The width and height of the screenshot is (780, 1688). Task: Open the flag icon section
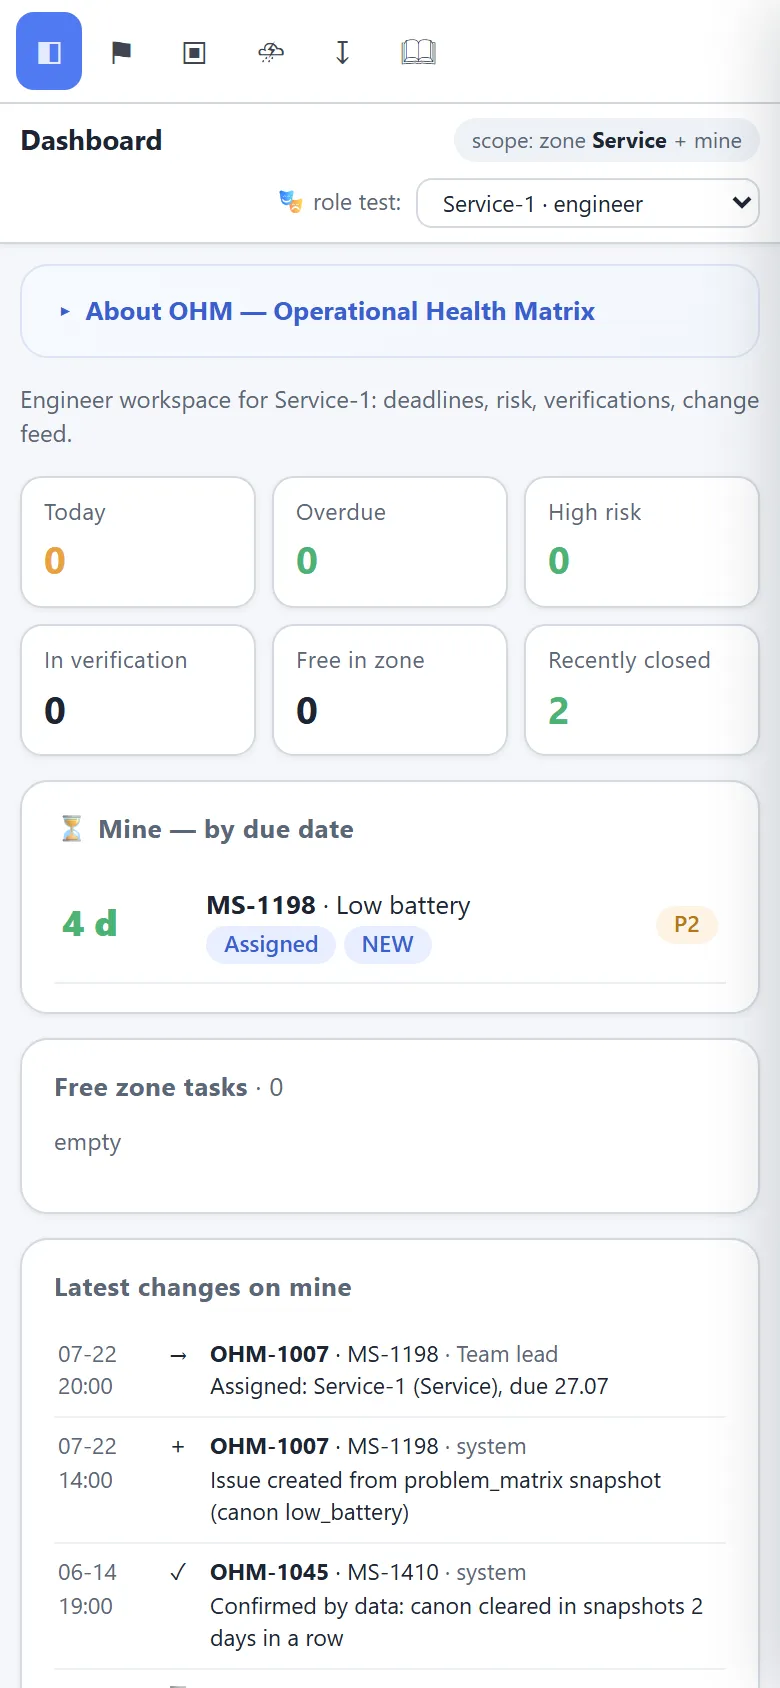coord(121,52)
